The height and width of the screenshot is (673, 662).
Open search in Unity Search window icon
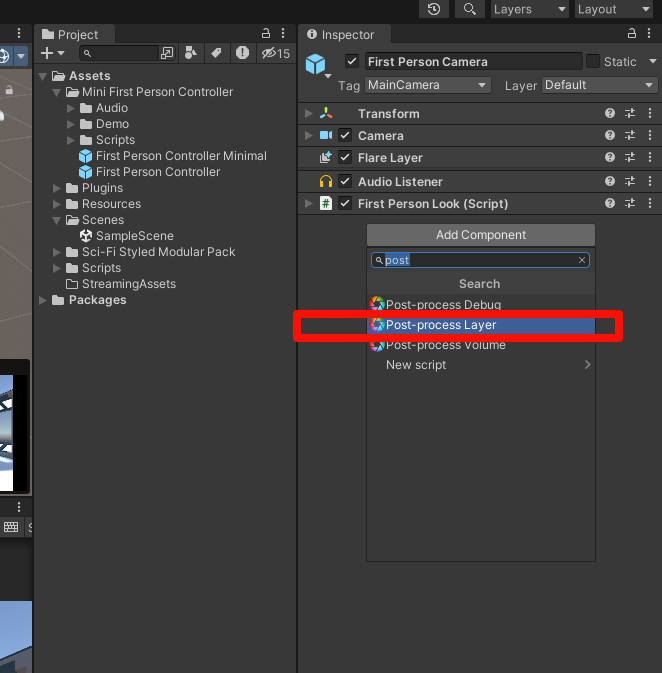[167, 53]
